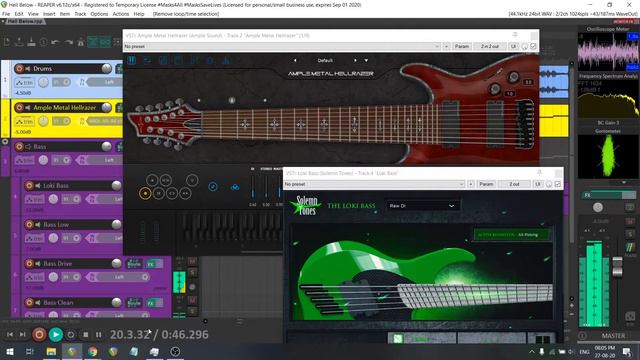Toggle the metronome toolbar icon

pos(80,42)
